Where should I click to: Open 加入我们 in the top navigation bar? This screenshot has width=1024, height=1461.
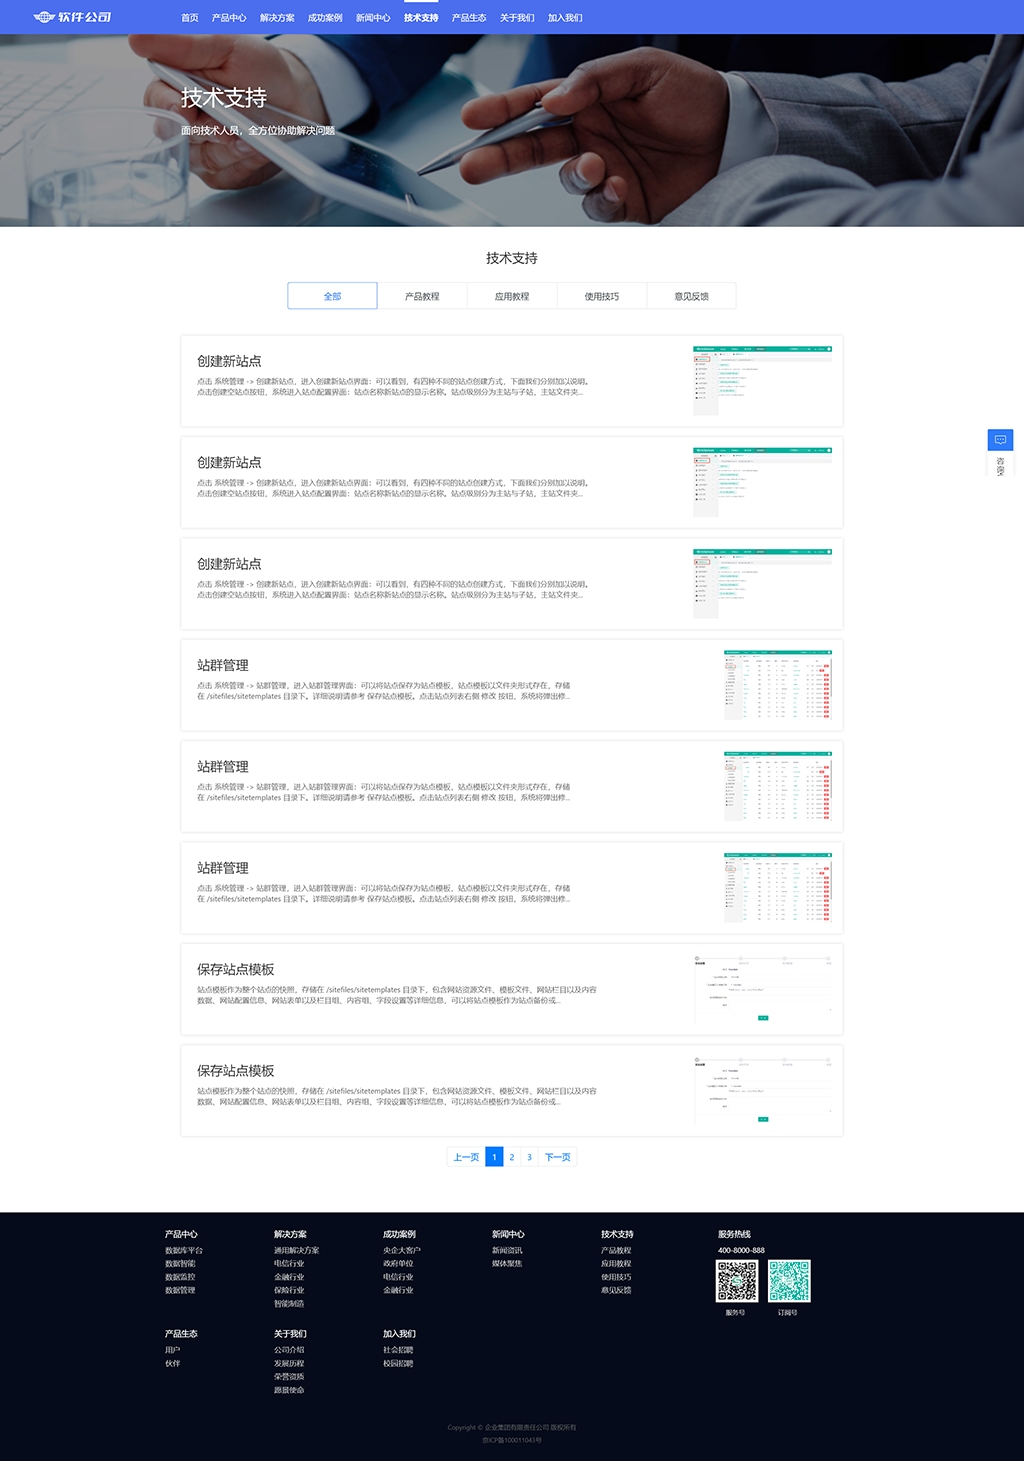(x=565, y=18)
